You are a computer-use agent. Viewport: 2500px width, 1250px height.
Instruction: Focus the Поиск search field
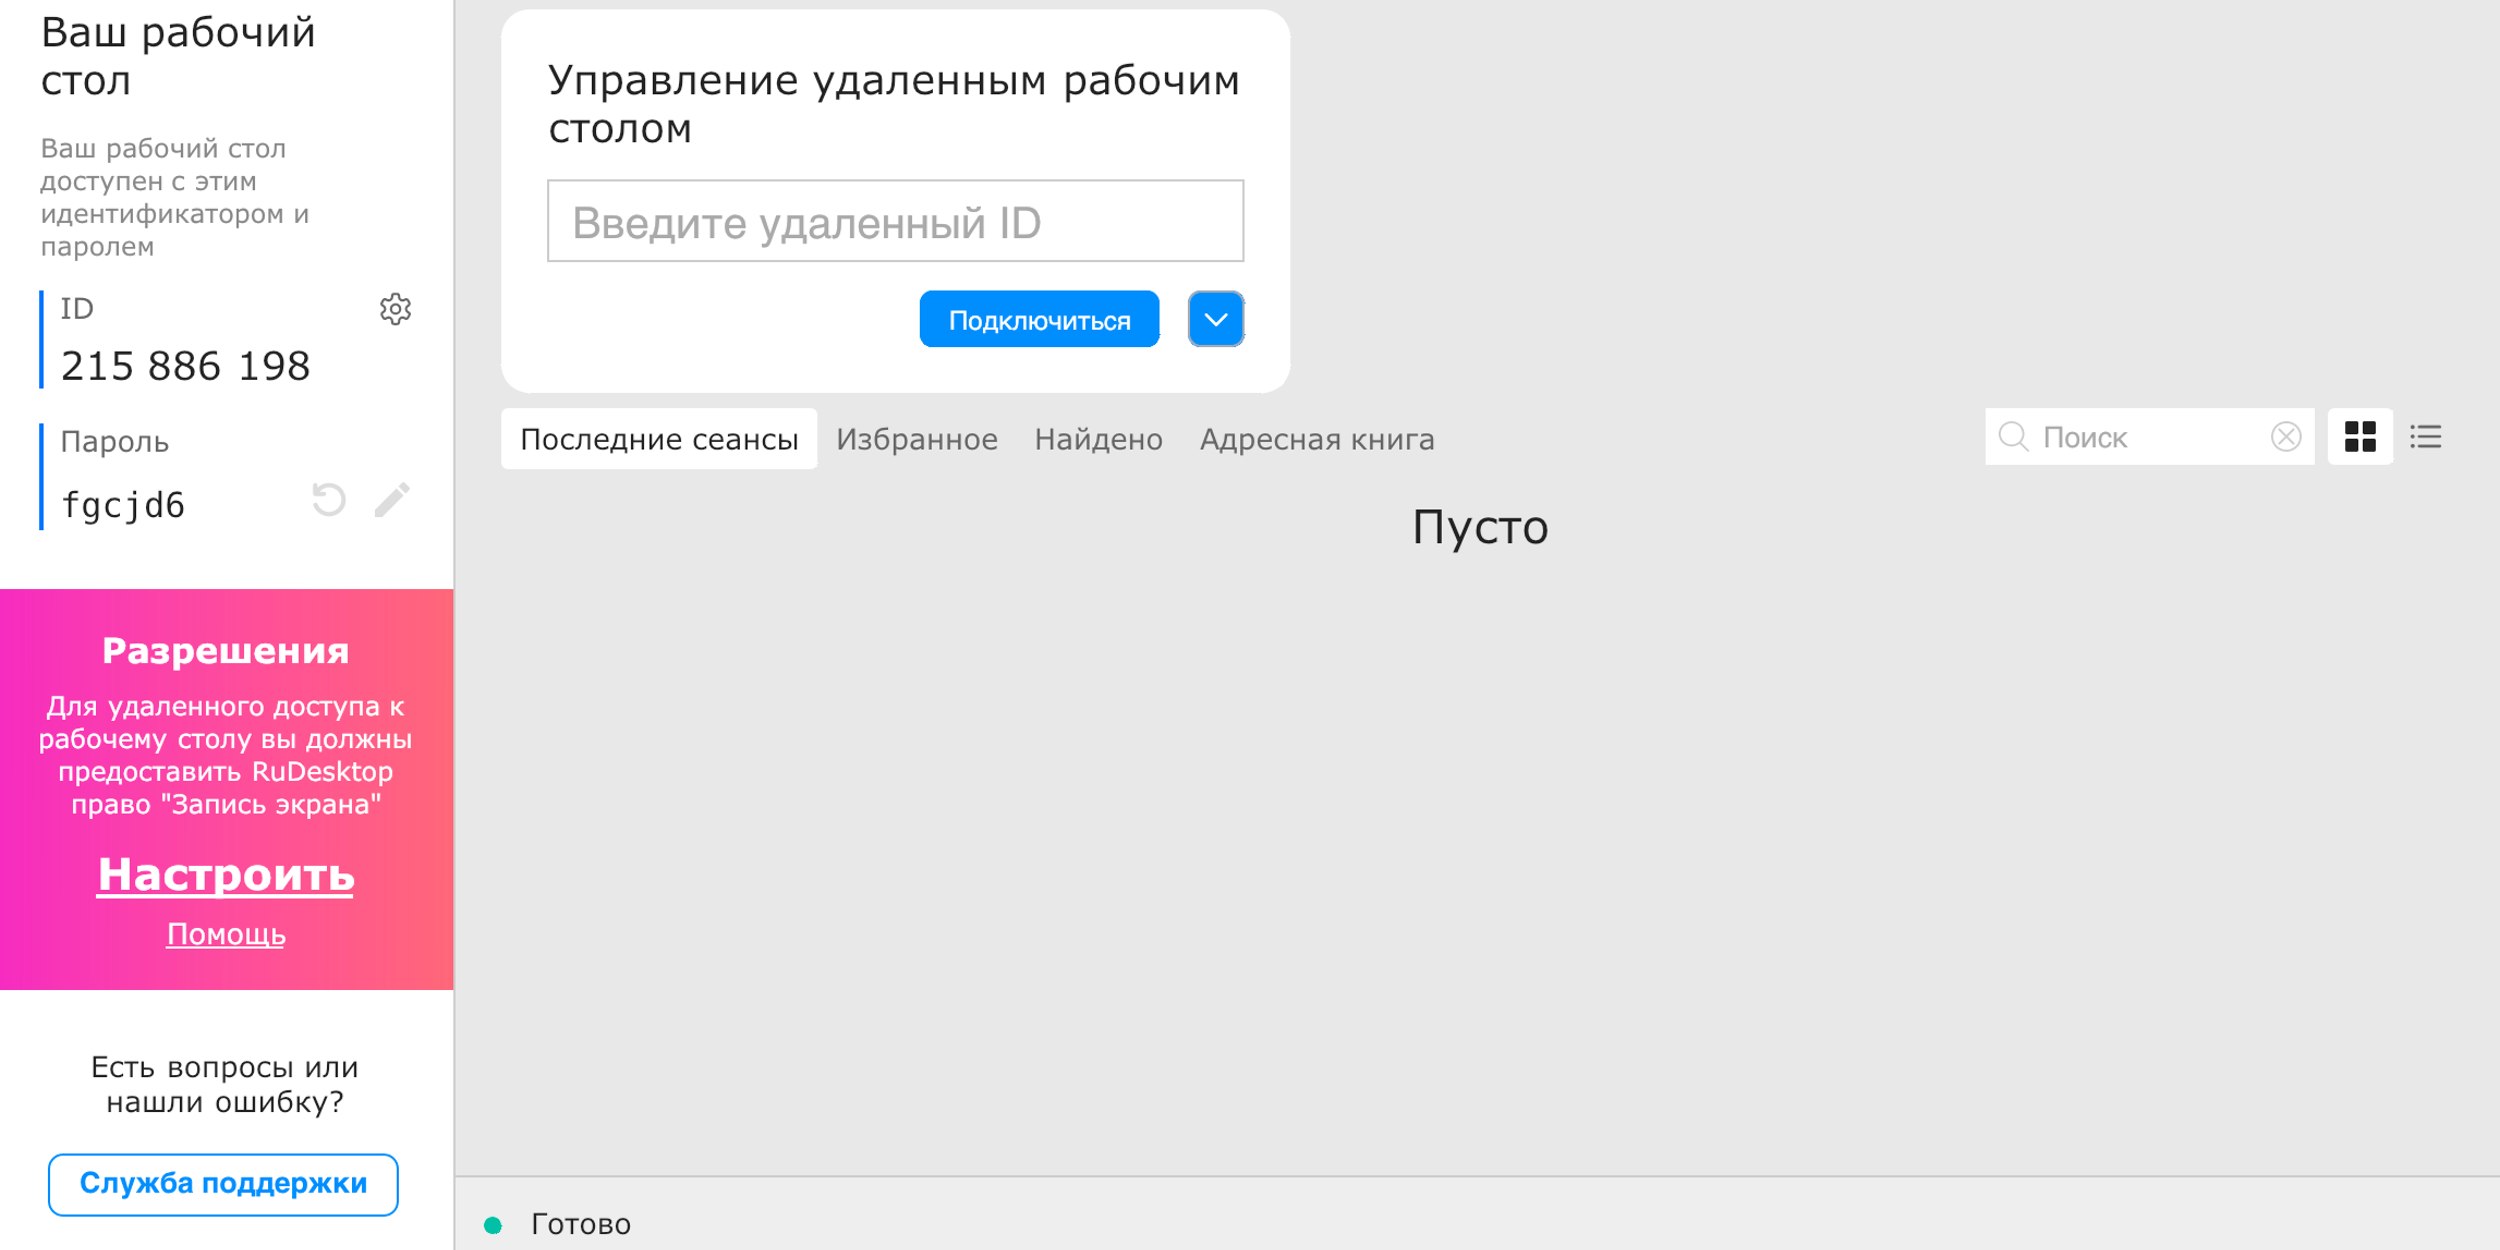coord(2150,437)
